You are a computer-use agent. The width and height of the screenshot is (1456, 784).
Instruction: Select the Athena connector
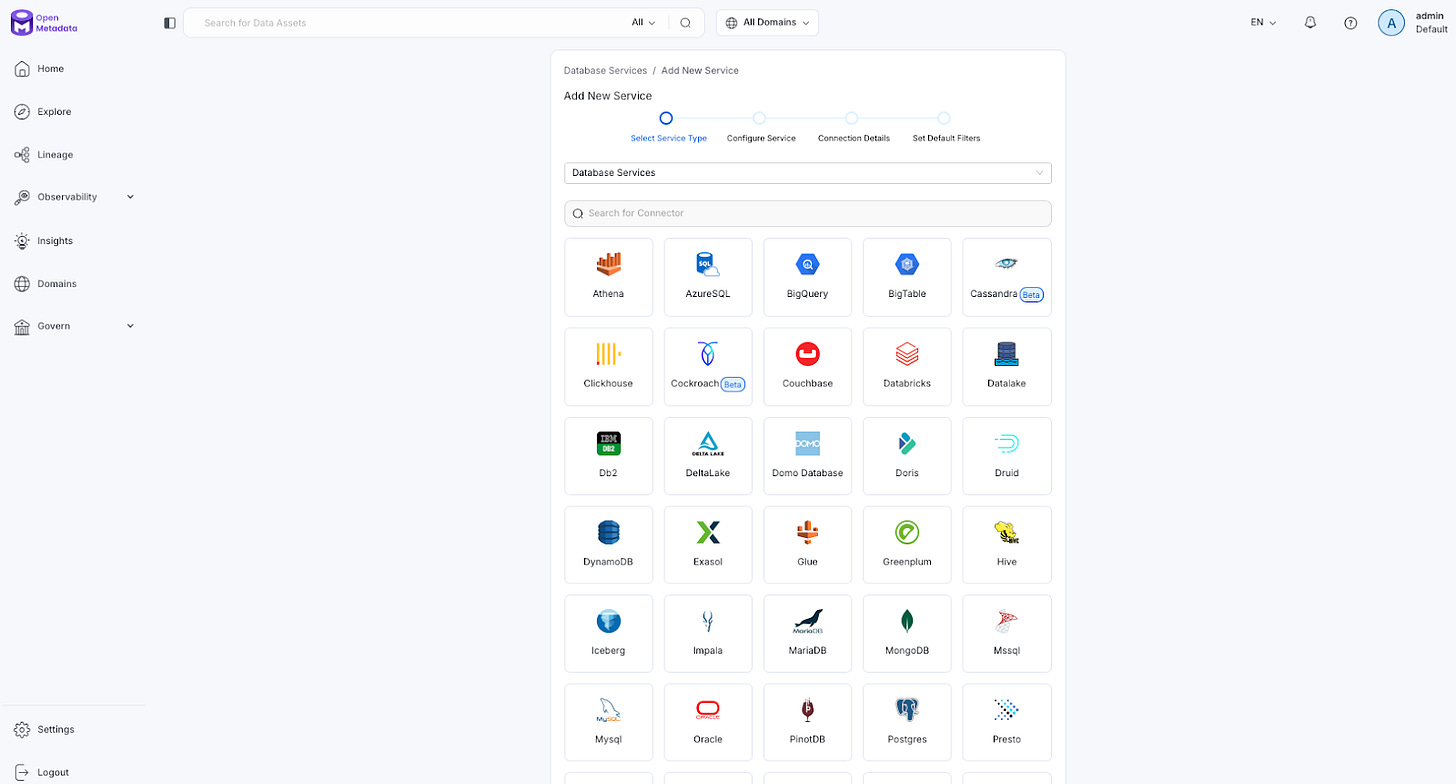click(x=608, y=277)
